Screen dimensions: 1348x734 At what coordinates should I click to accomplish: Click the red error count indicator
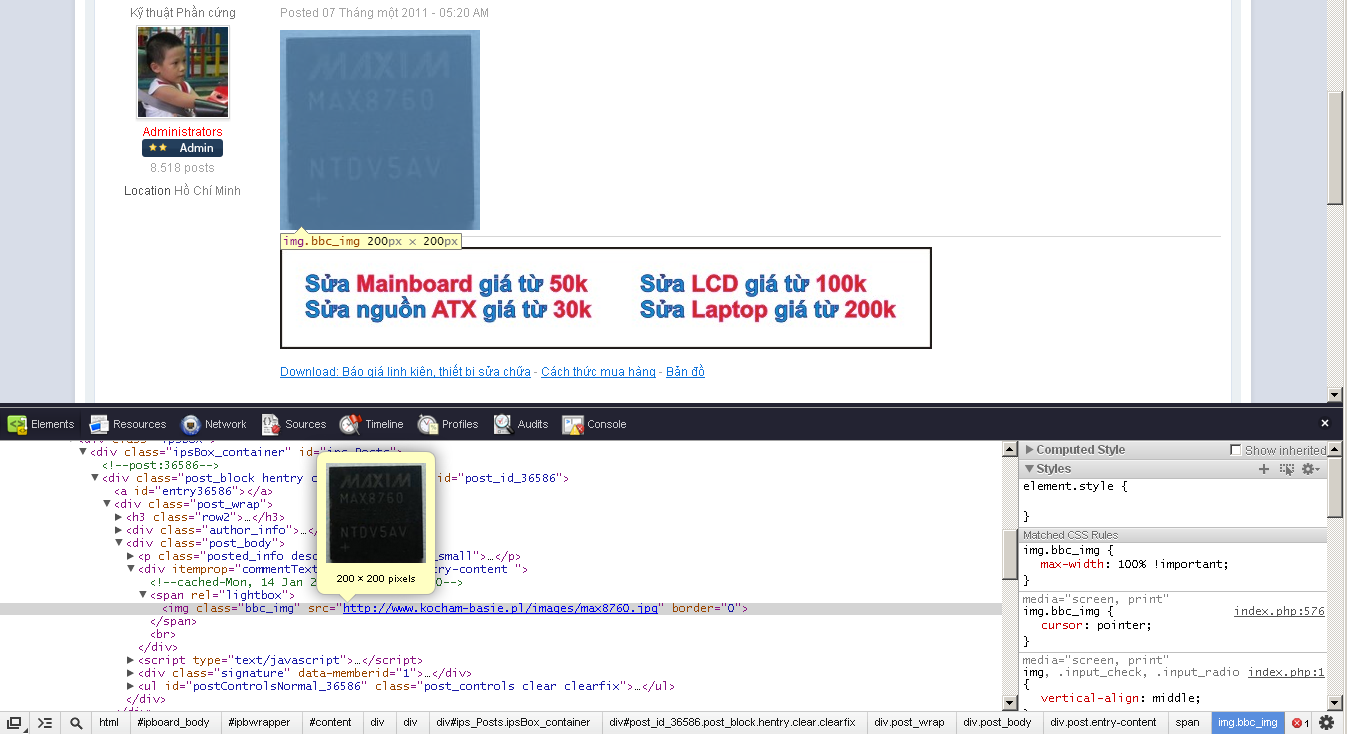(1300, 723)
